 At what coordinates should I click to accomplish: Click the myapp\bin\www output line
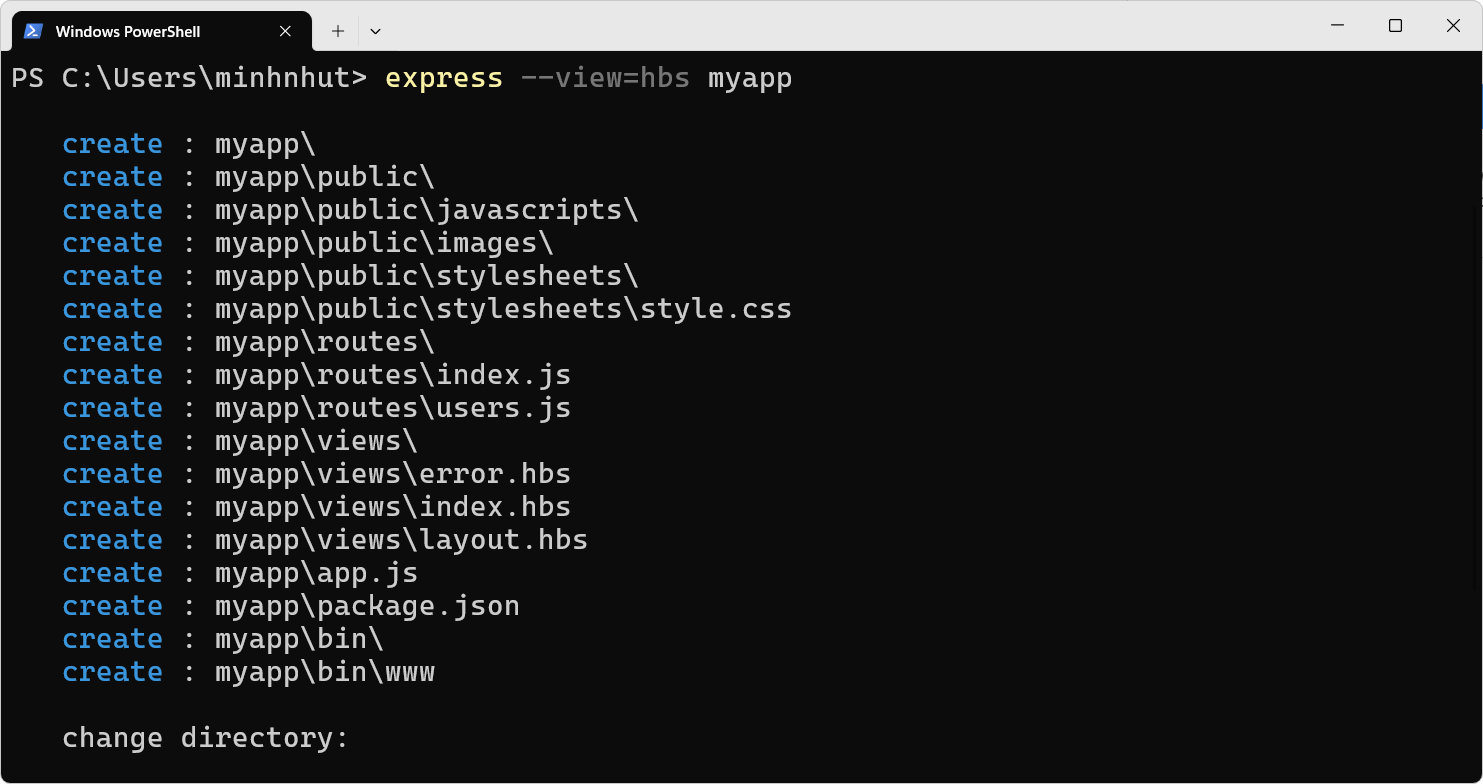[x=248, y=672]
